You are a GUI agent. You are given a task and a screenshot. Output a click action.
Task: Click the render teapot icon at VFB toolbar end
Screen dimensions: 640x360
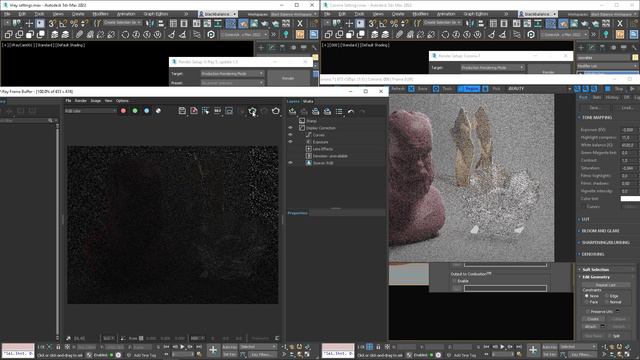coord(276,111)
